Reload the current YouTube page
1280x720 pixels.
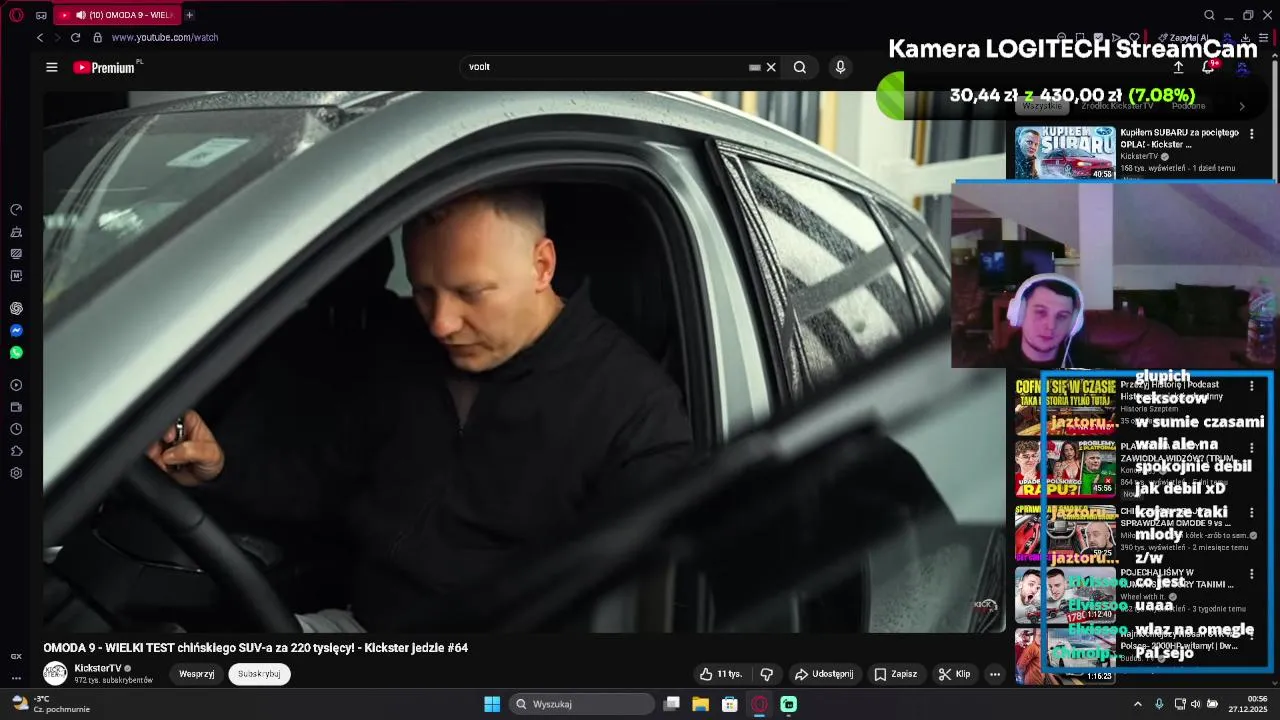pos(75,37)
